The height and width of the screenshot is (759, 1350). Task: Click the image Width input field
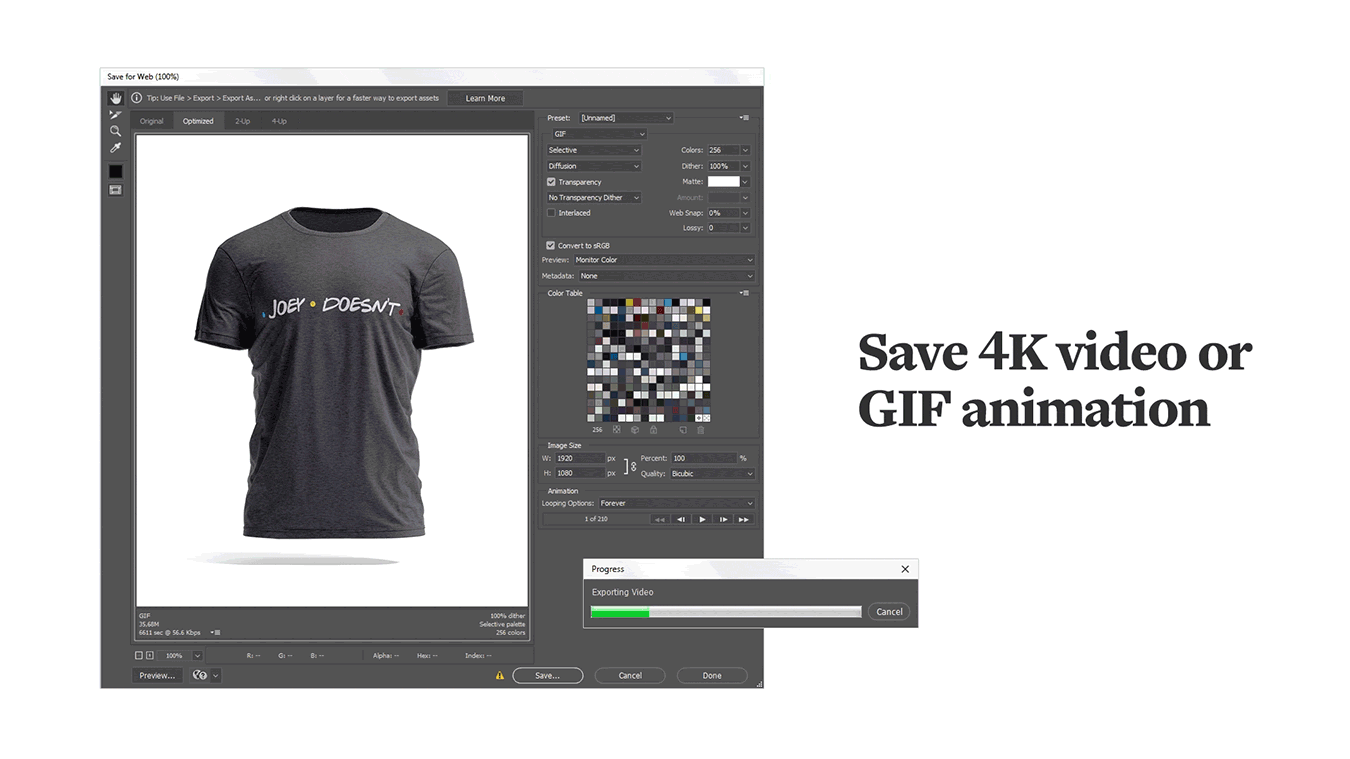pos(580,458)
